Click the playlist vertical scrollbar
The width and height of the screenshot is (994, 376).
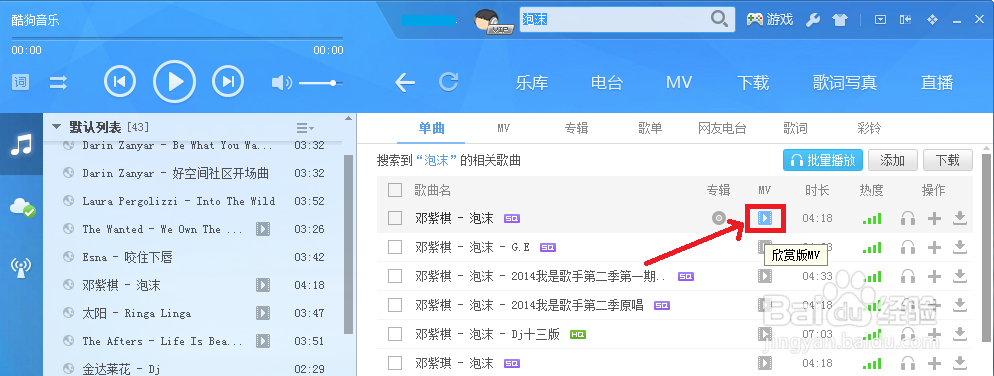point(348,244)
